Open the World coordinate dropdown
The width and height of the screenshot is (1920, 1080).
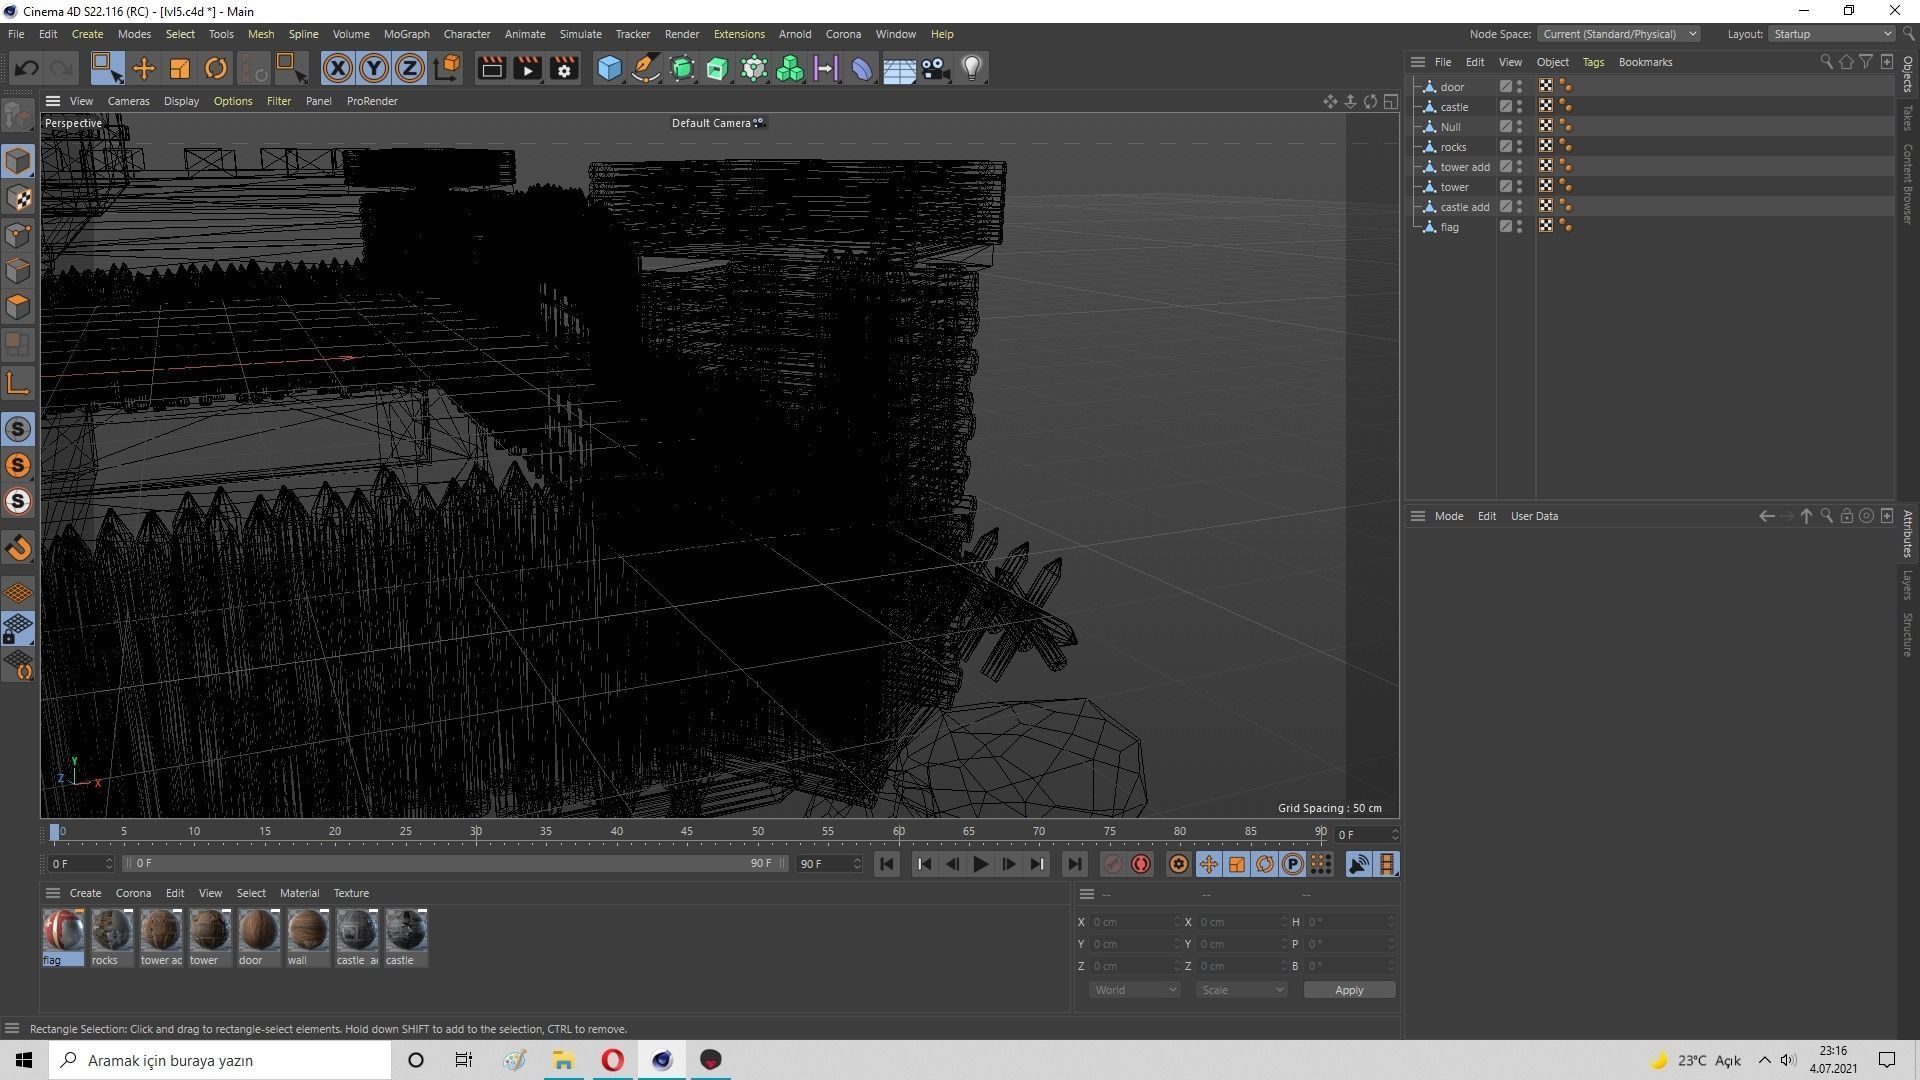click(1135, 990)
